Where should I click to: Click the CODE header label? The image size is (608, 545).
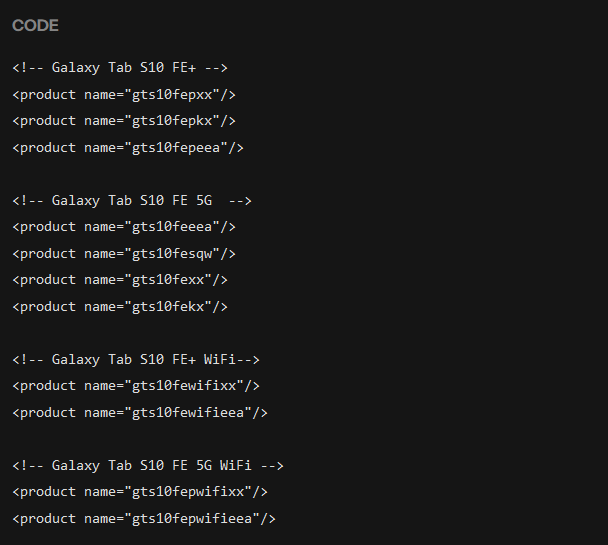pos(35,25)
